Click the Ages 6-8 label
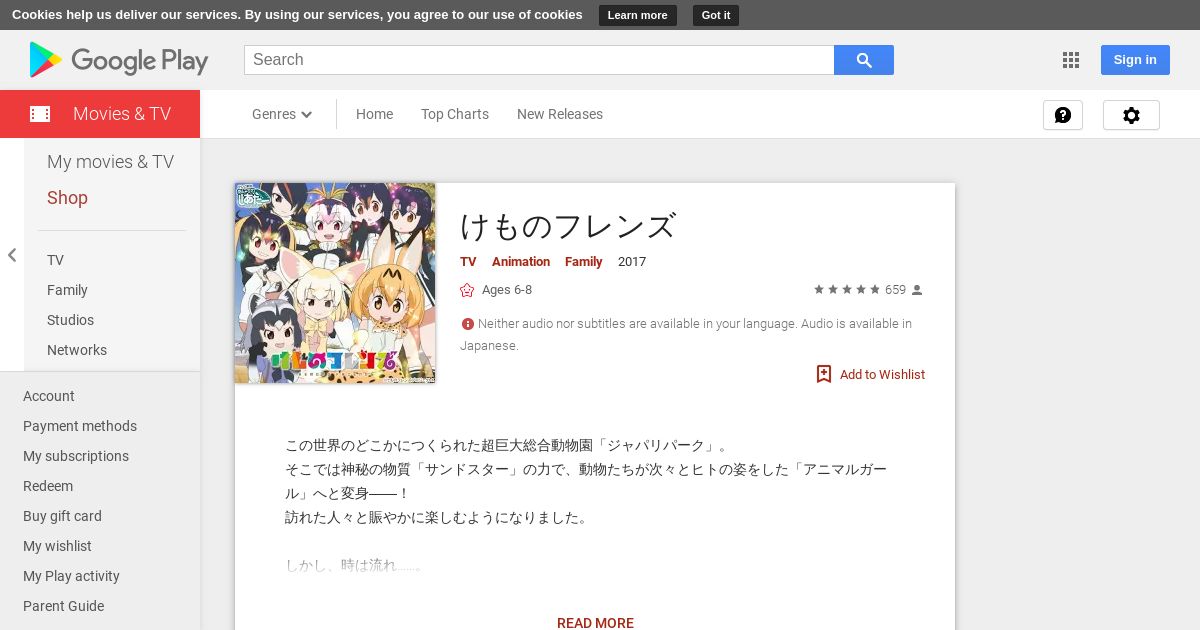 coord(507,290)
